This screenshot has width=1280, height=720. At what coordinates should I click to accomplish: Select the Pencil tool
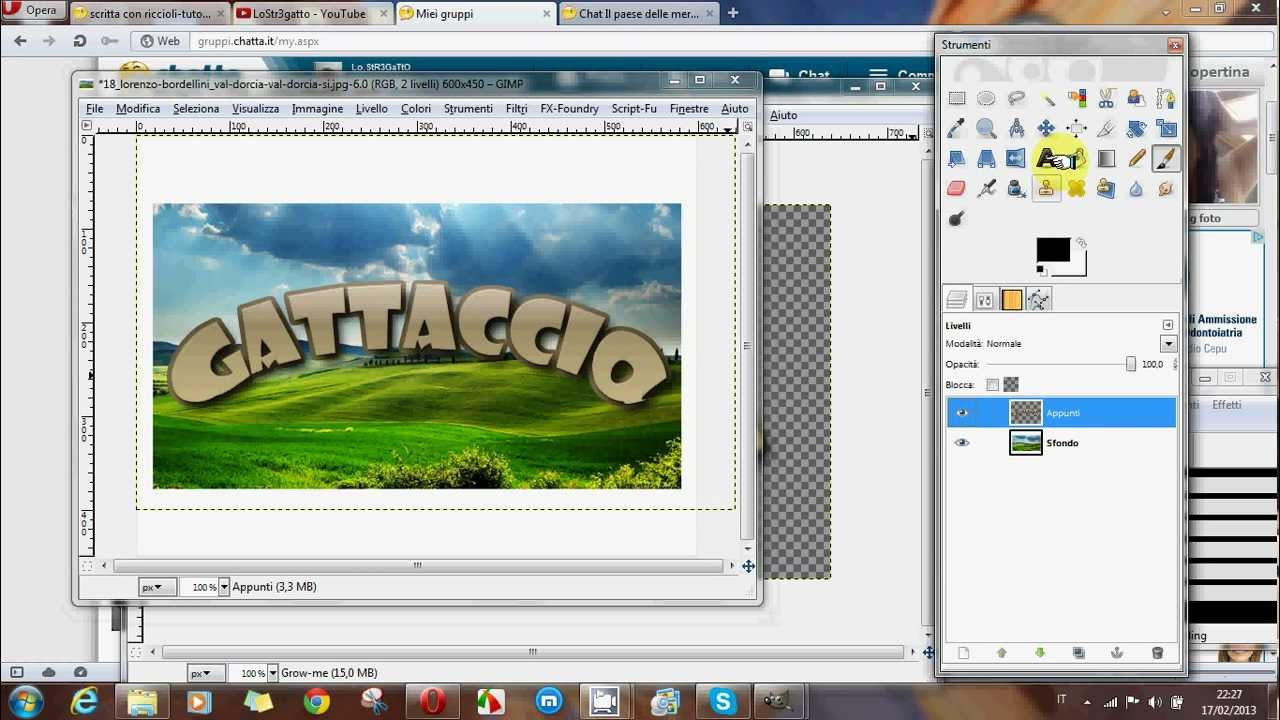point(1136,158)
